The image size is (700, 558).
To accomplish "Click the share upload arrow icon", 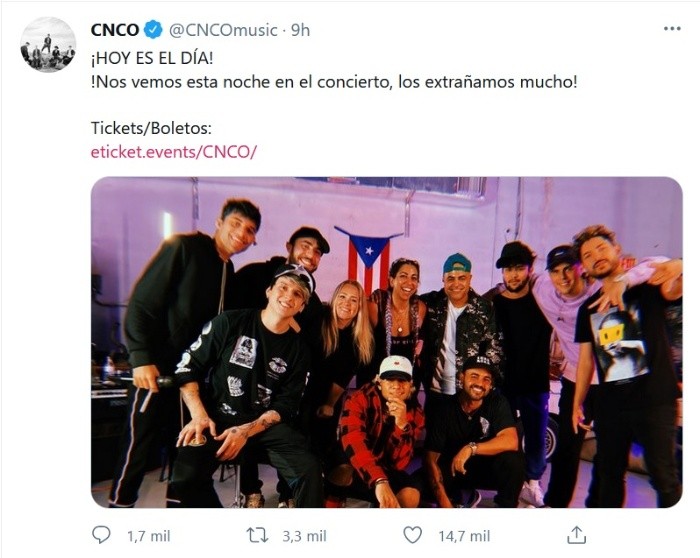I will [x=576, y=535].
